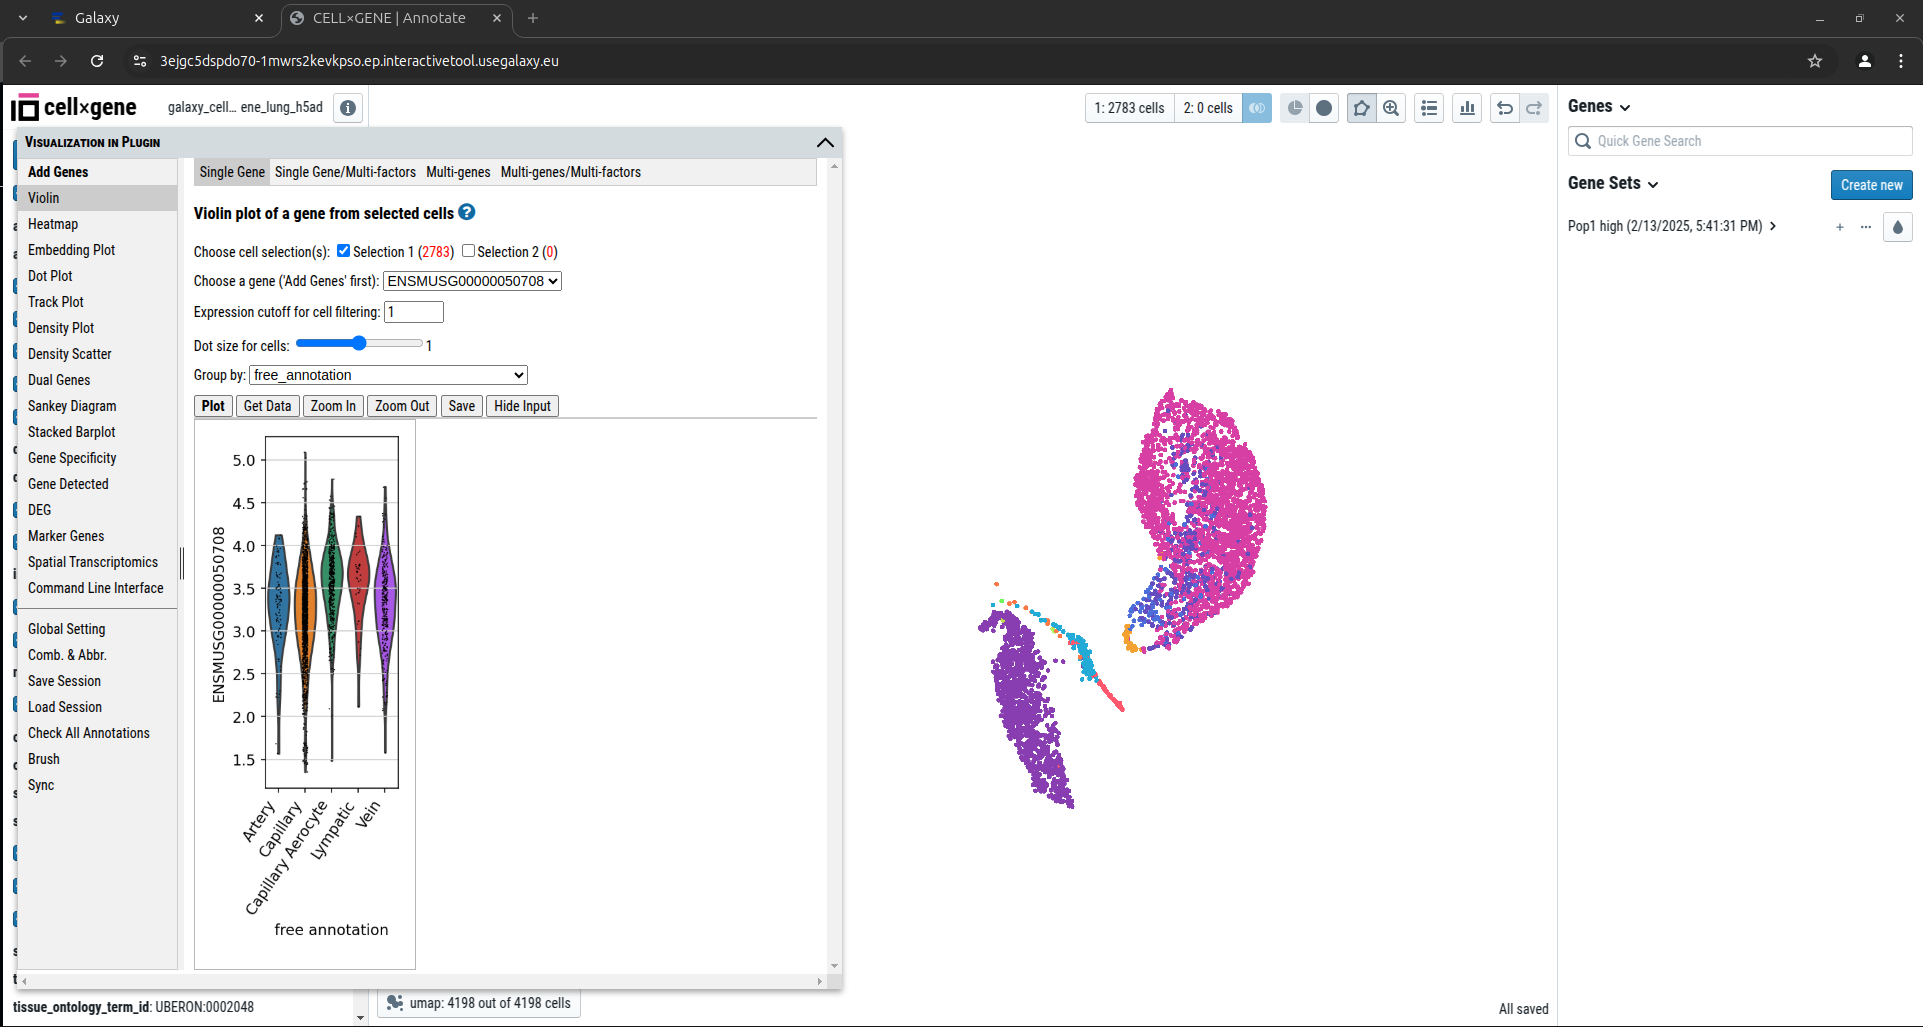The image size is (1923, 1027).
Task: Click the cellxgene logo
Action: [74, 107]
